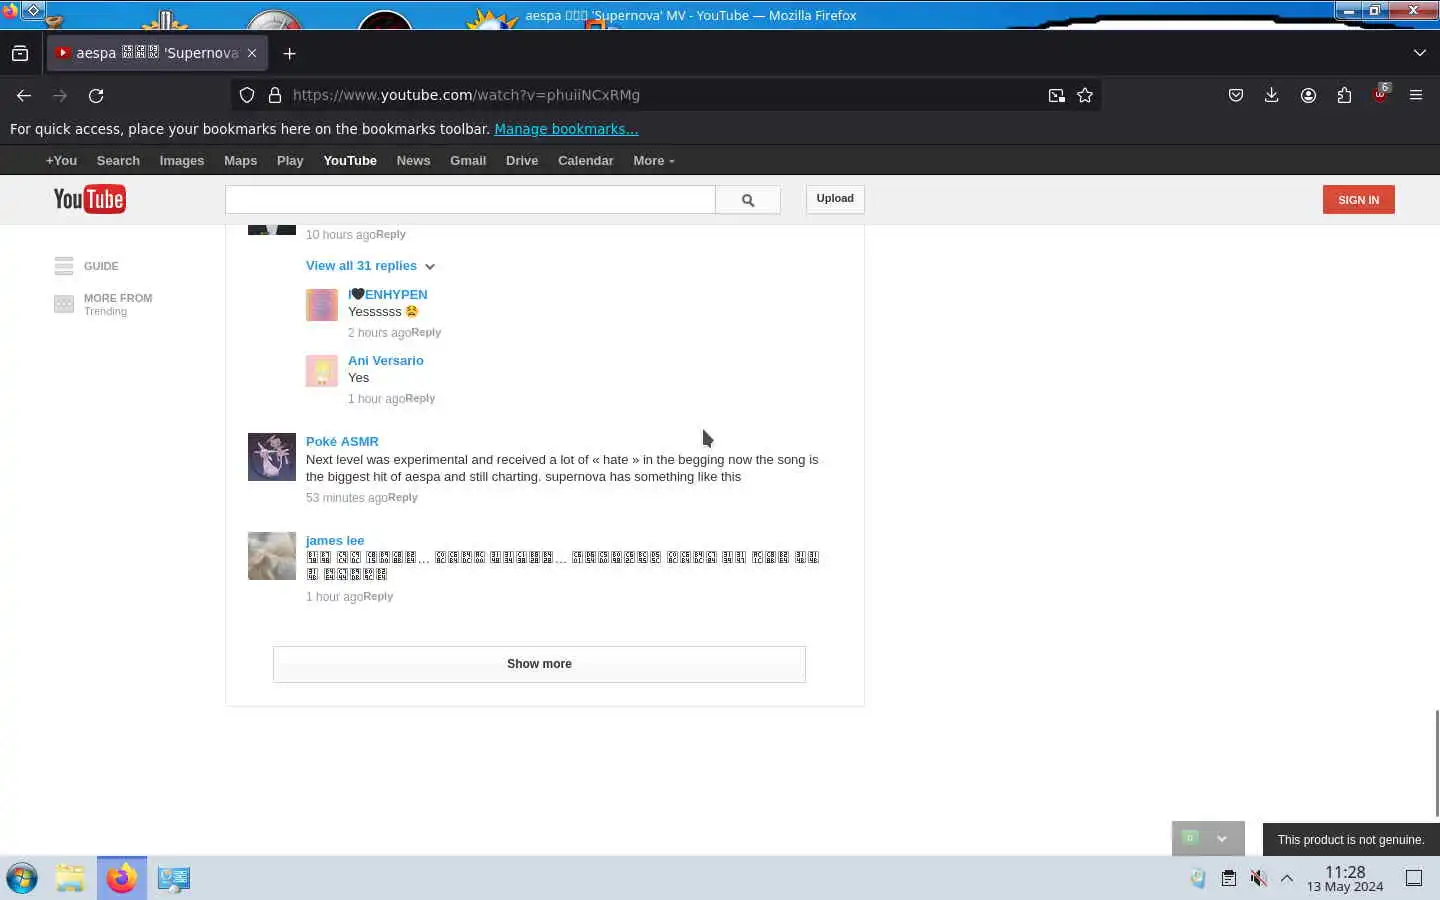Bookmark this page with the star
The width and height of the screenshot is (1440, 900).
(x=1085, y=95)
